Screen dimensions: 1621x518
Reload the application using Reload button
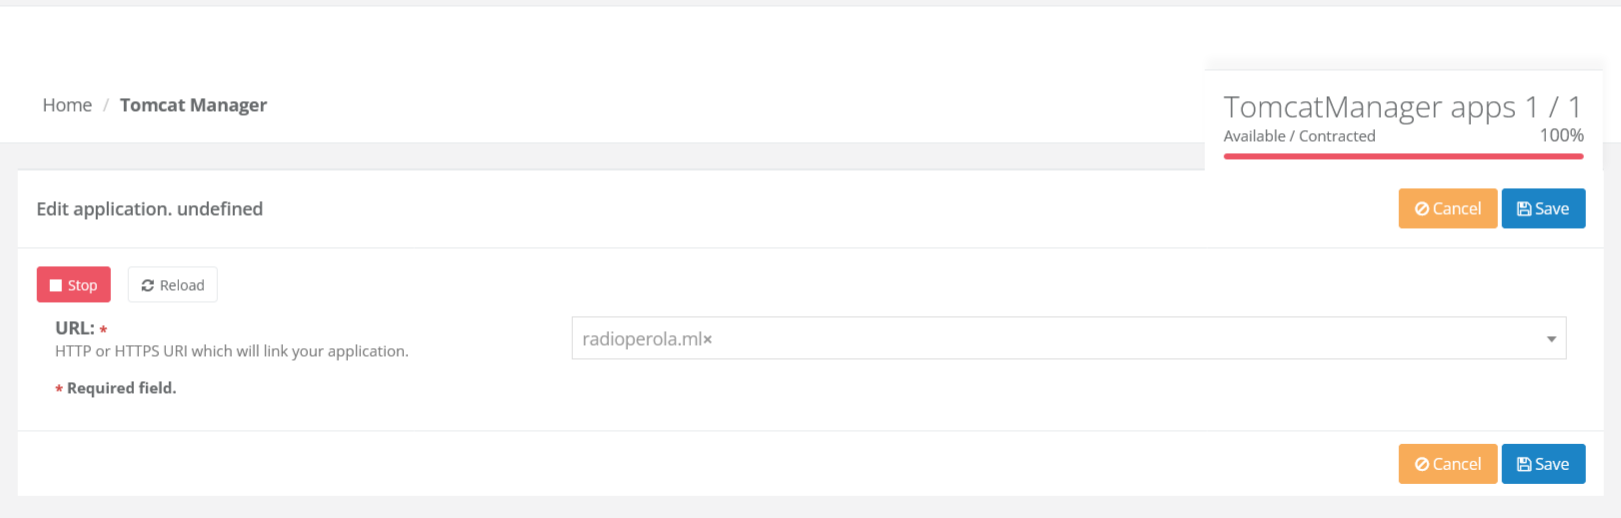(x=172, y=285)
